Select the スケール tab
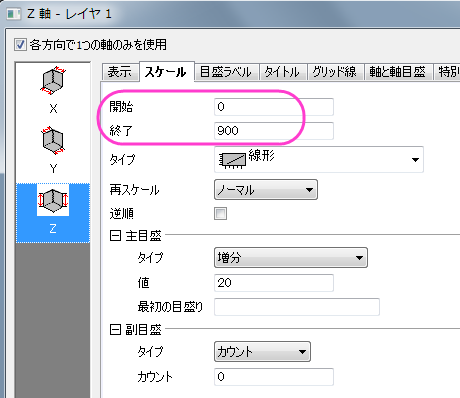This screenshot has height=398, width=460. coord(166,71)
